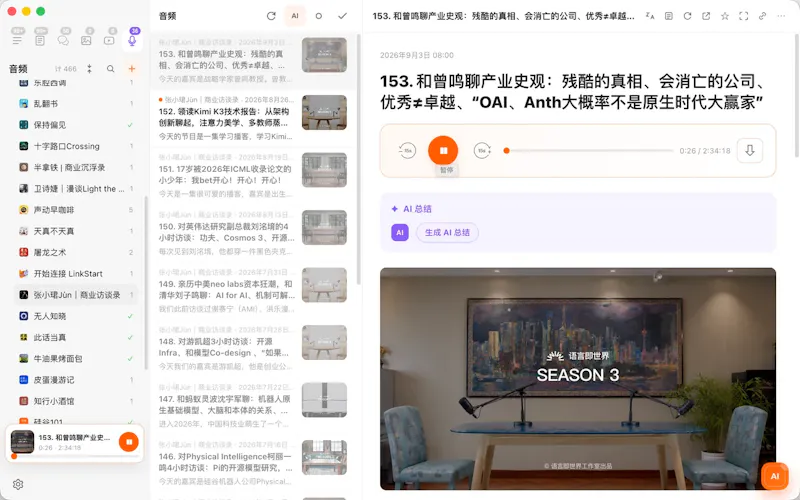Toggle unread-only circle filter
This screenshot has height=500, width=800.
tap(319, 16)
